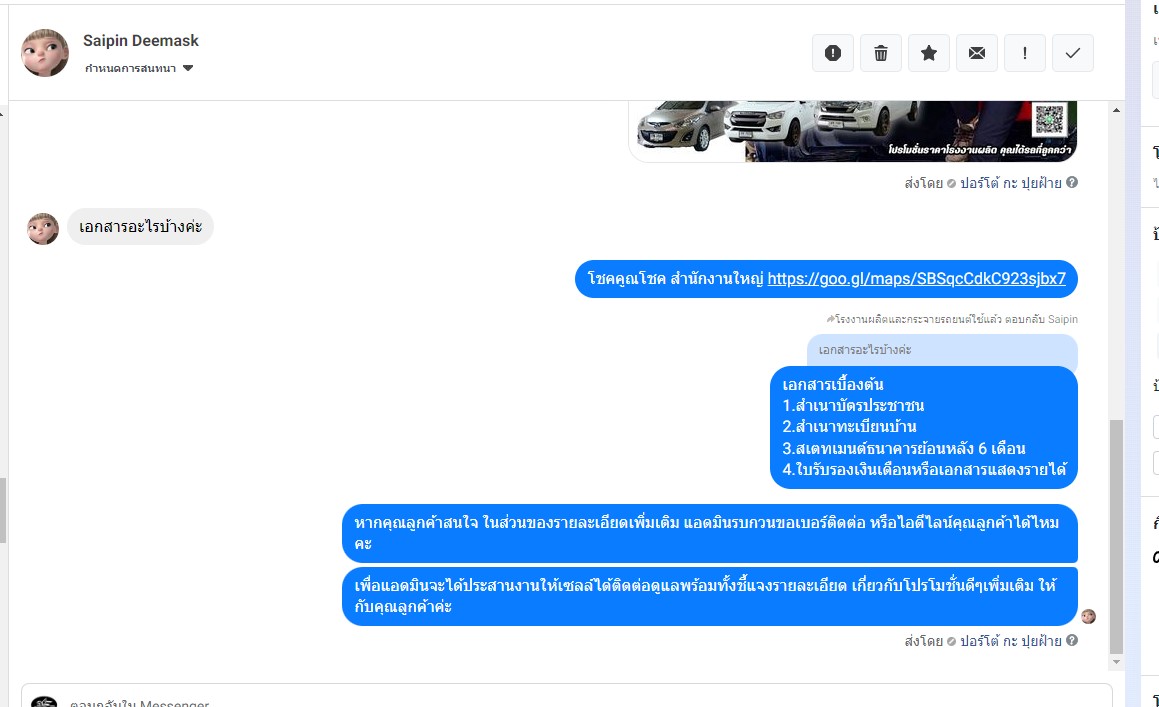Delete conversation using trash icon
This screenshot has height=707, width=1159.
pyautogui.click(x=880, y=53)
